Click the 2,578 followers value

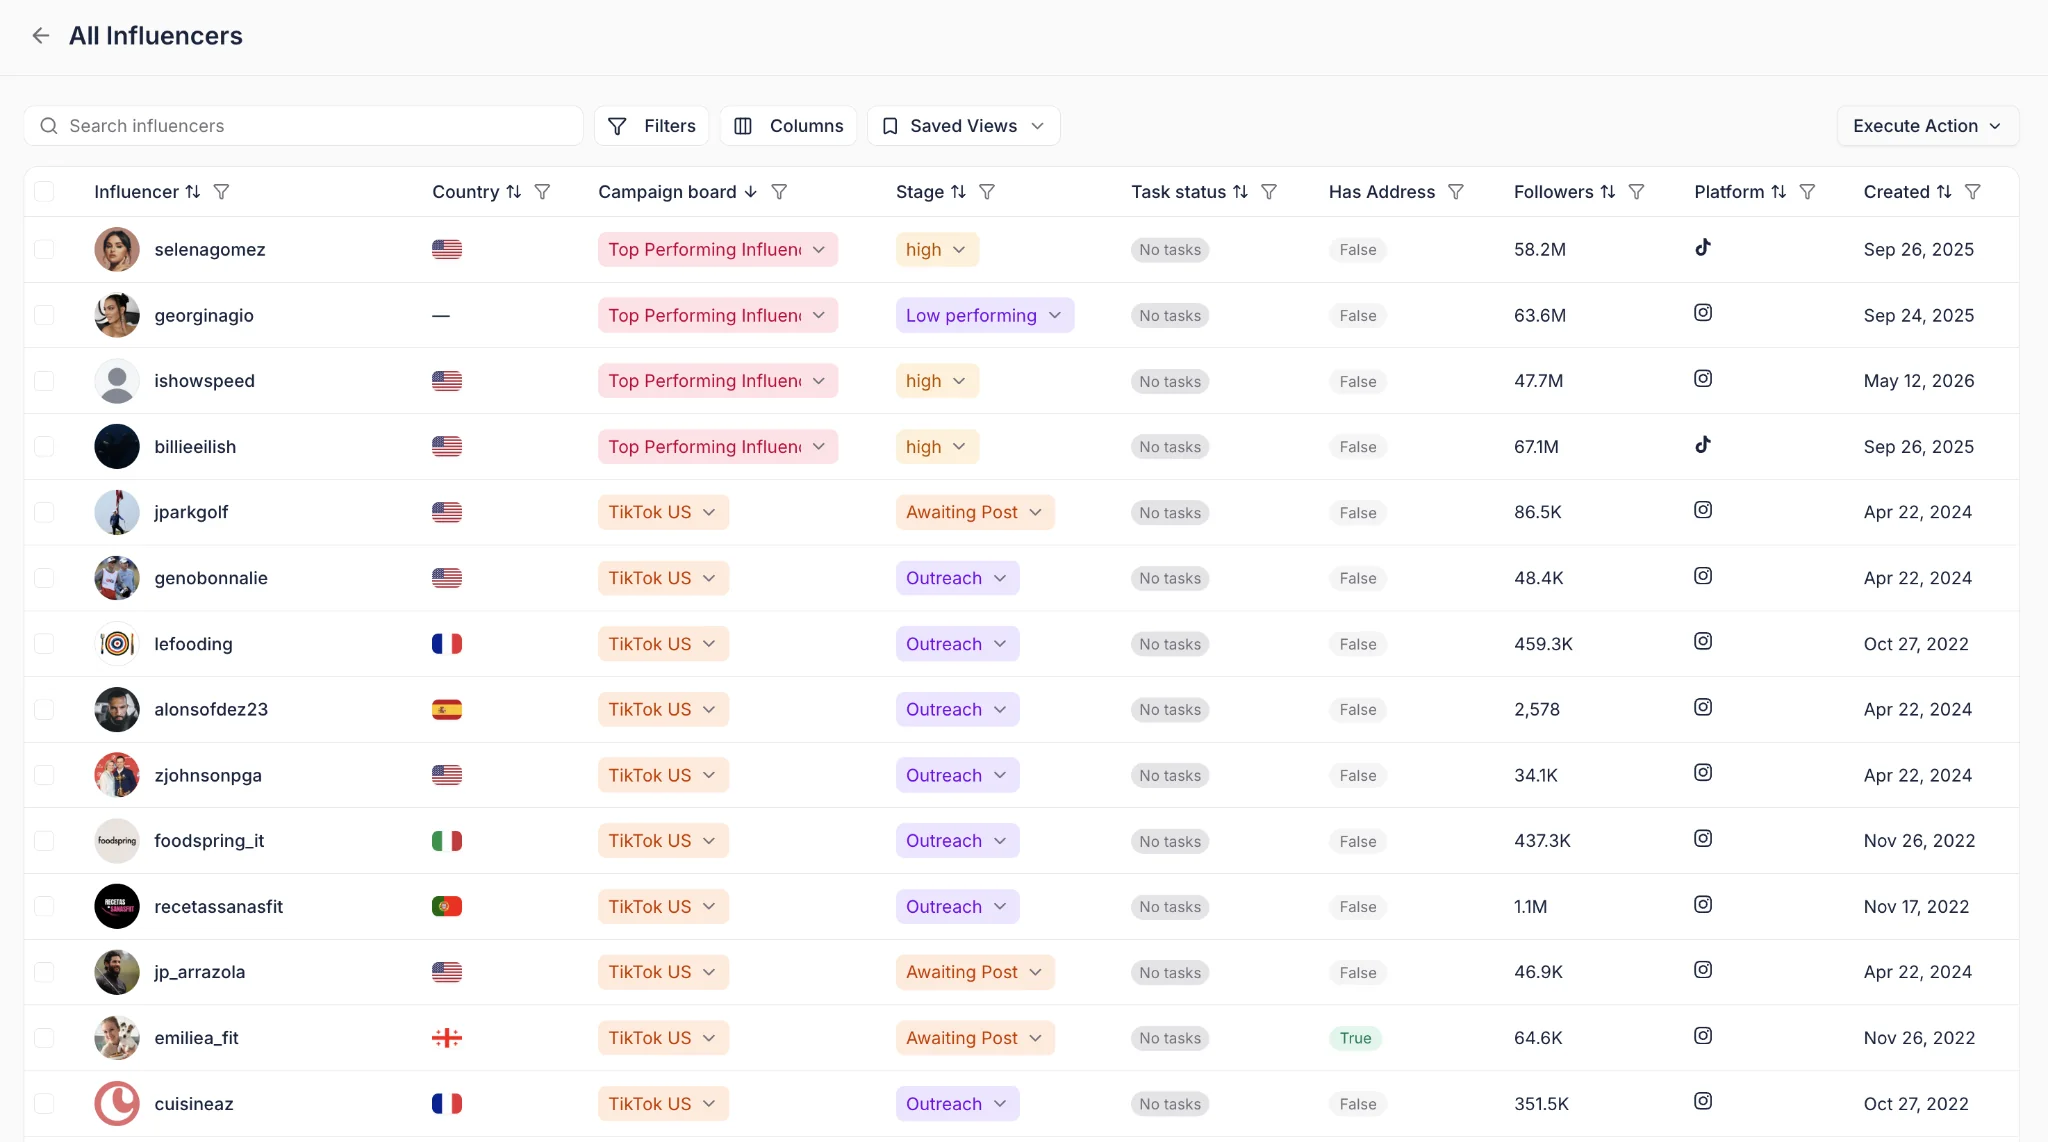point(1537,709)
